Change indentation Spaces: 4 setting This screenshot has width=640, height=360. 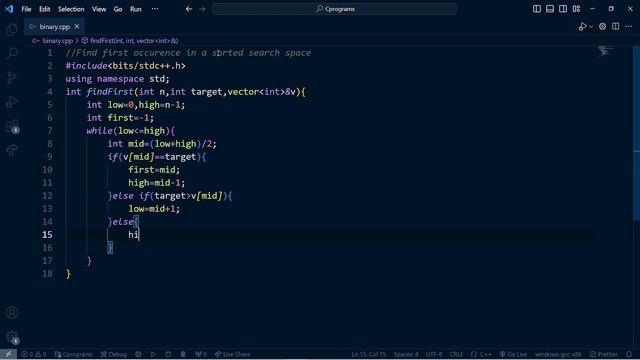(406, 354)
